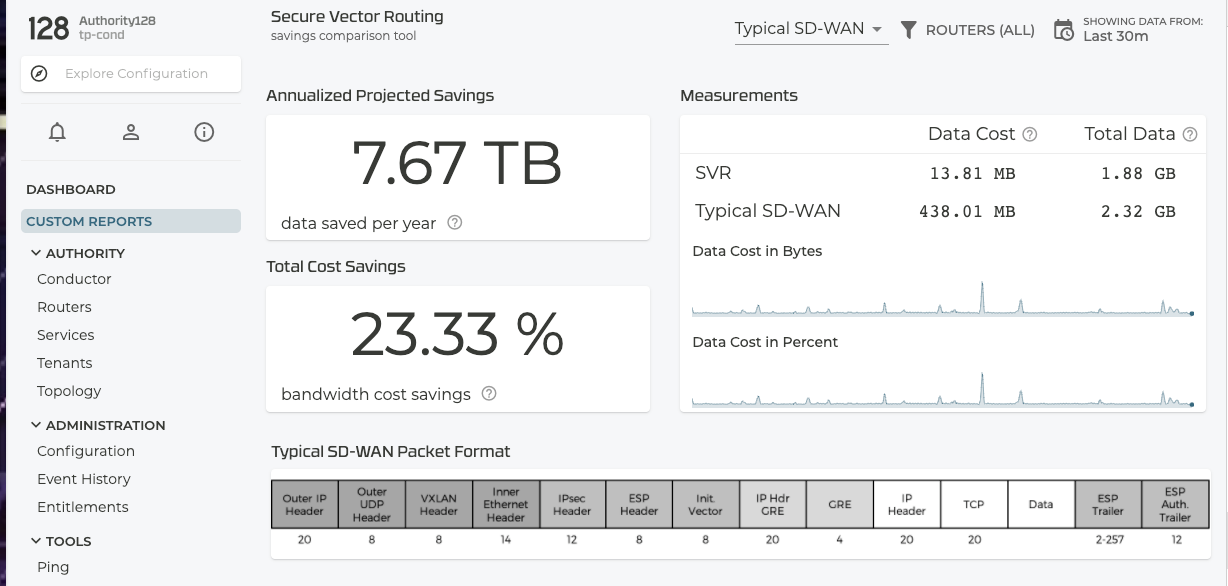
Task: Click the Data Cost in Bytes chart
Action: [941, 296]
